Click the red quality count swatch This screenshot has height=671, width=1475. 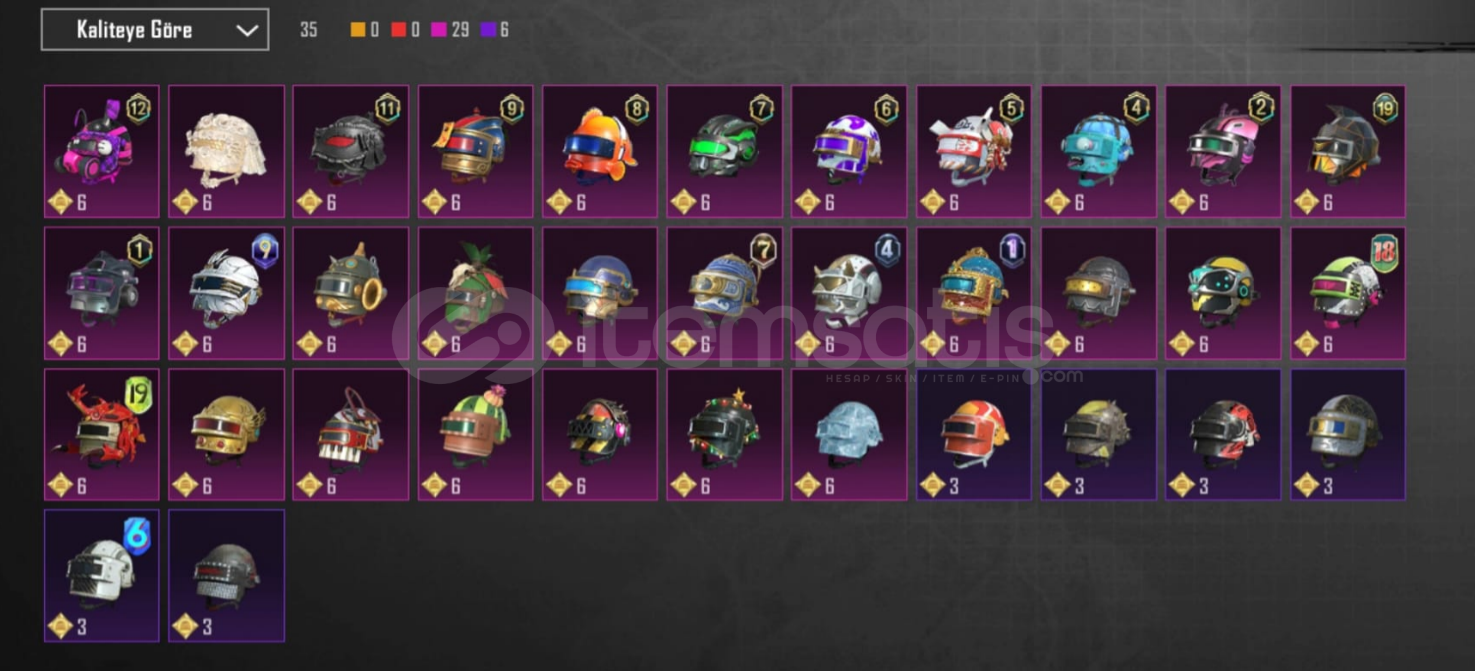[x=398, y=30]
